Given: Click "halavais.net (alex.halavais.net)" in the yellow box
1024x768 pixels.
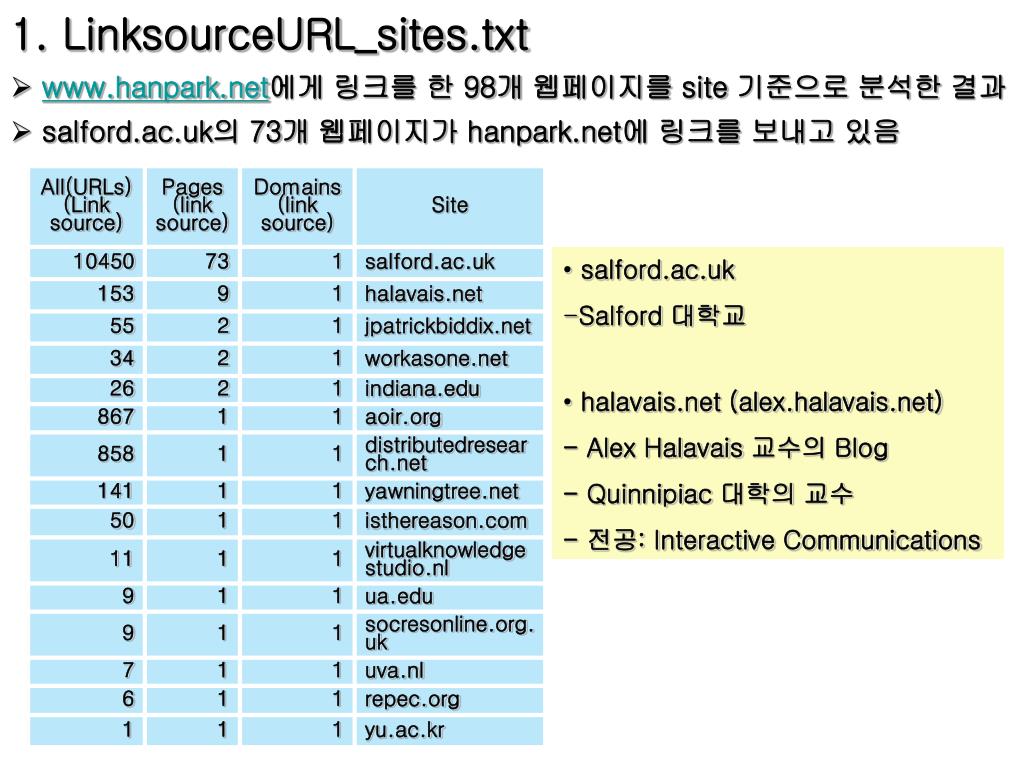Looking at the screenshot, I should pos(753,402).
